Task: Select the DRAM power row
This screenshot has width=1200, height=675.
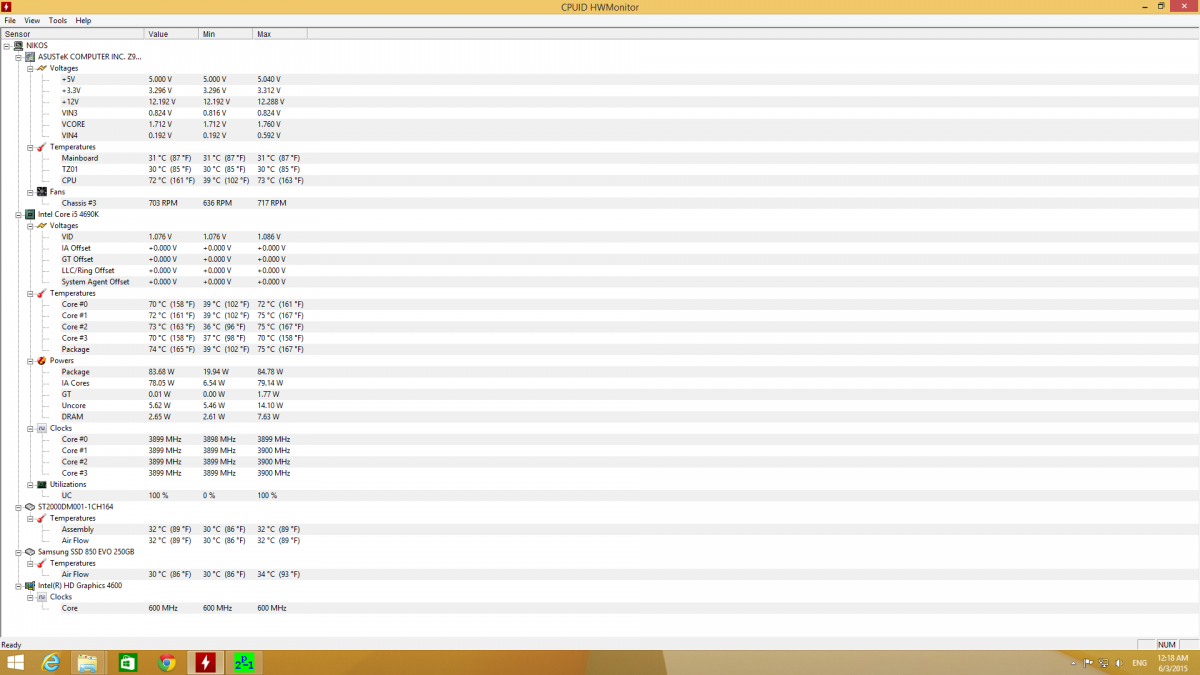Action: [x=600, y=417]
